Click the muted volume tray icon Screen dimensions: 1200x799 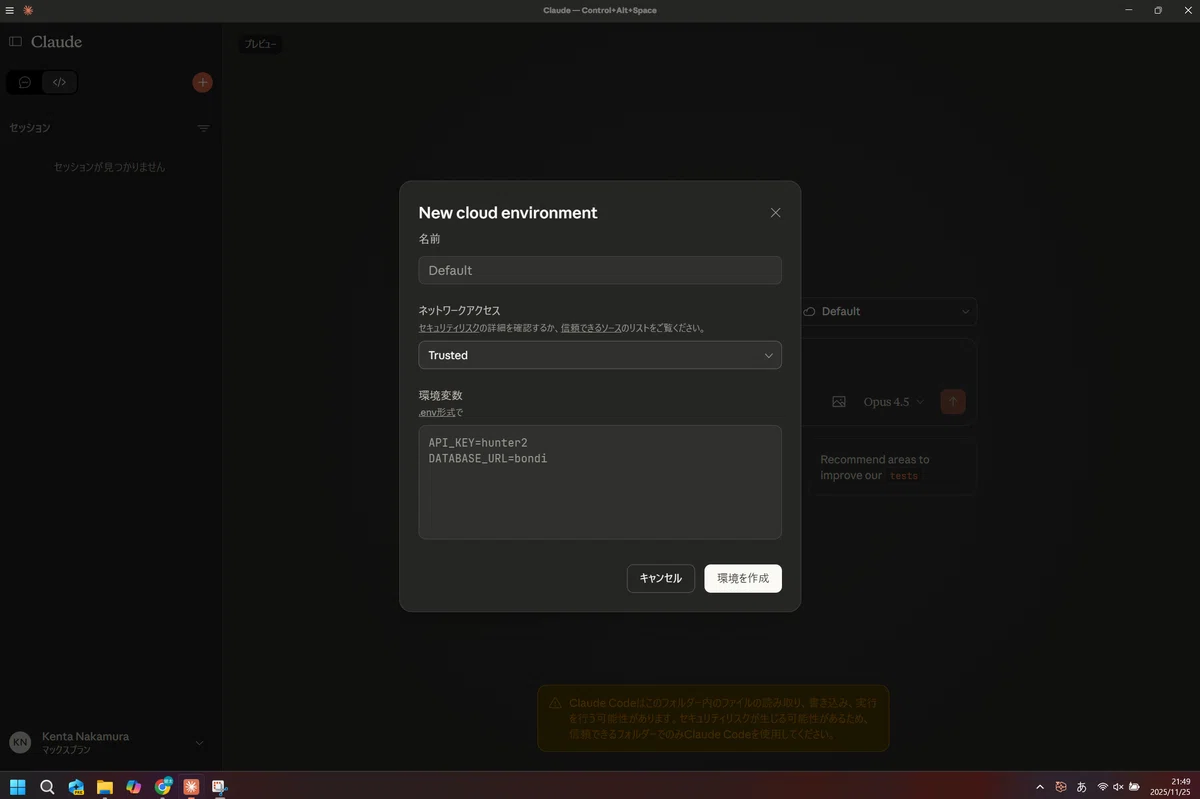[1118, 787]
